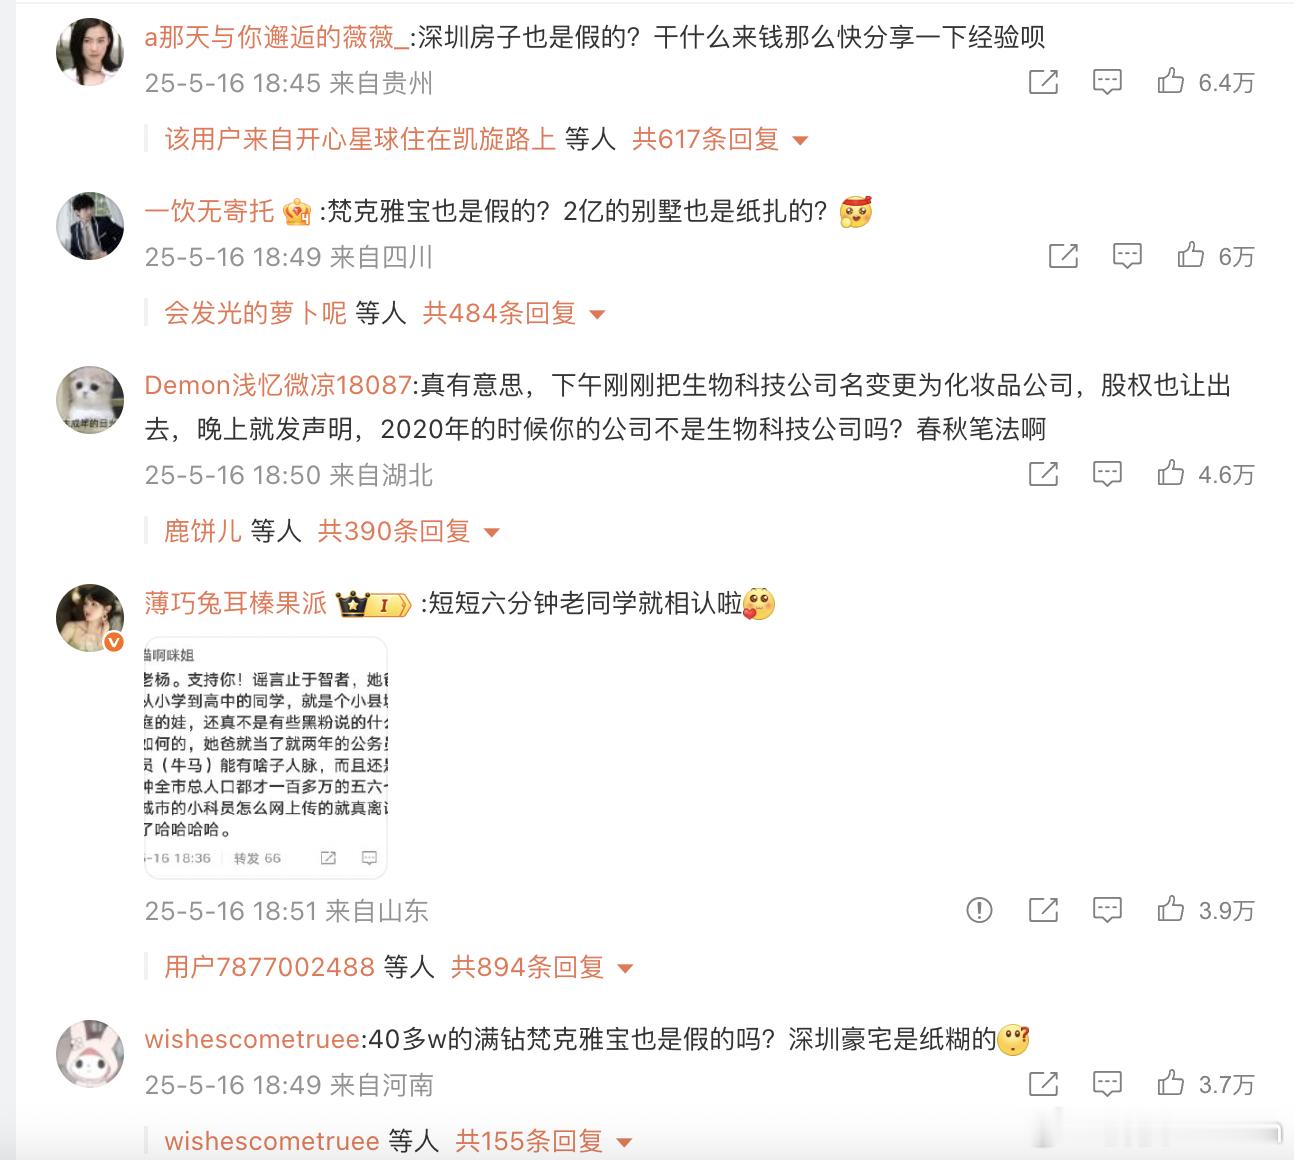Expand the 共894条回复 replies
Viewport: 1294px width, 1160px height.
click(542, 967)
